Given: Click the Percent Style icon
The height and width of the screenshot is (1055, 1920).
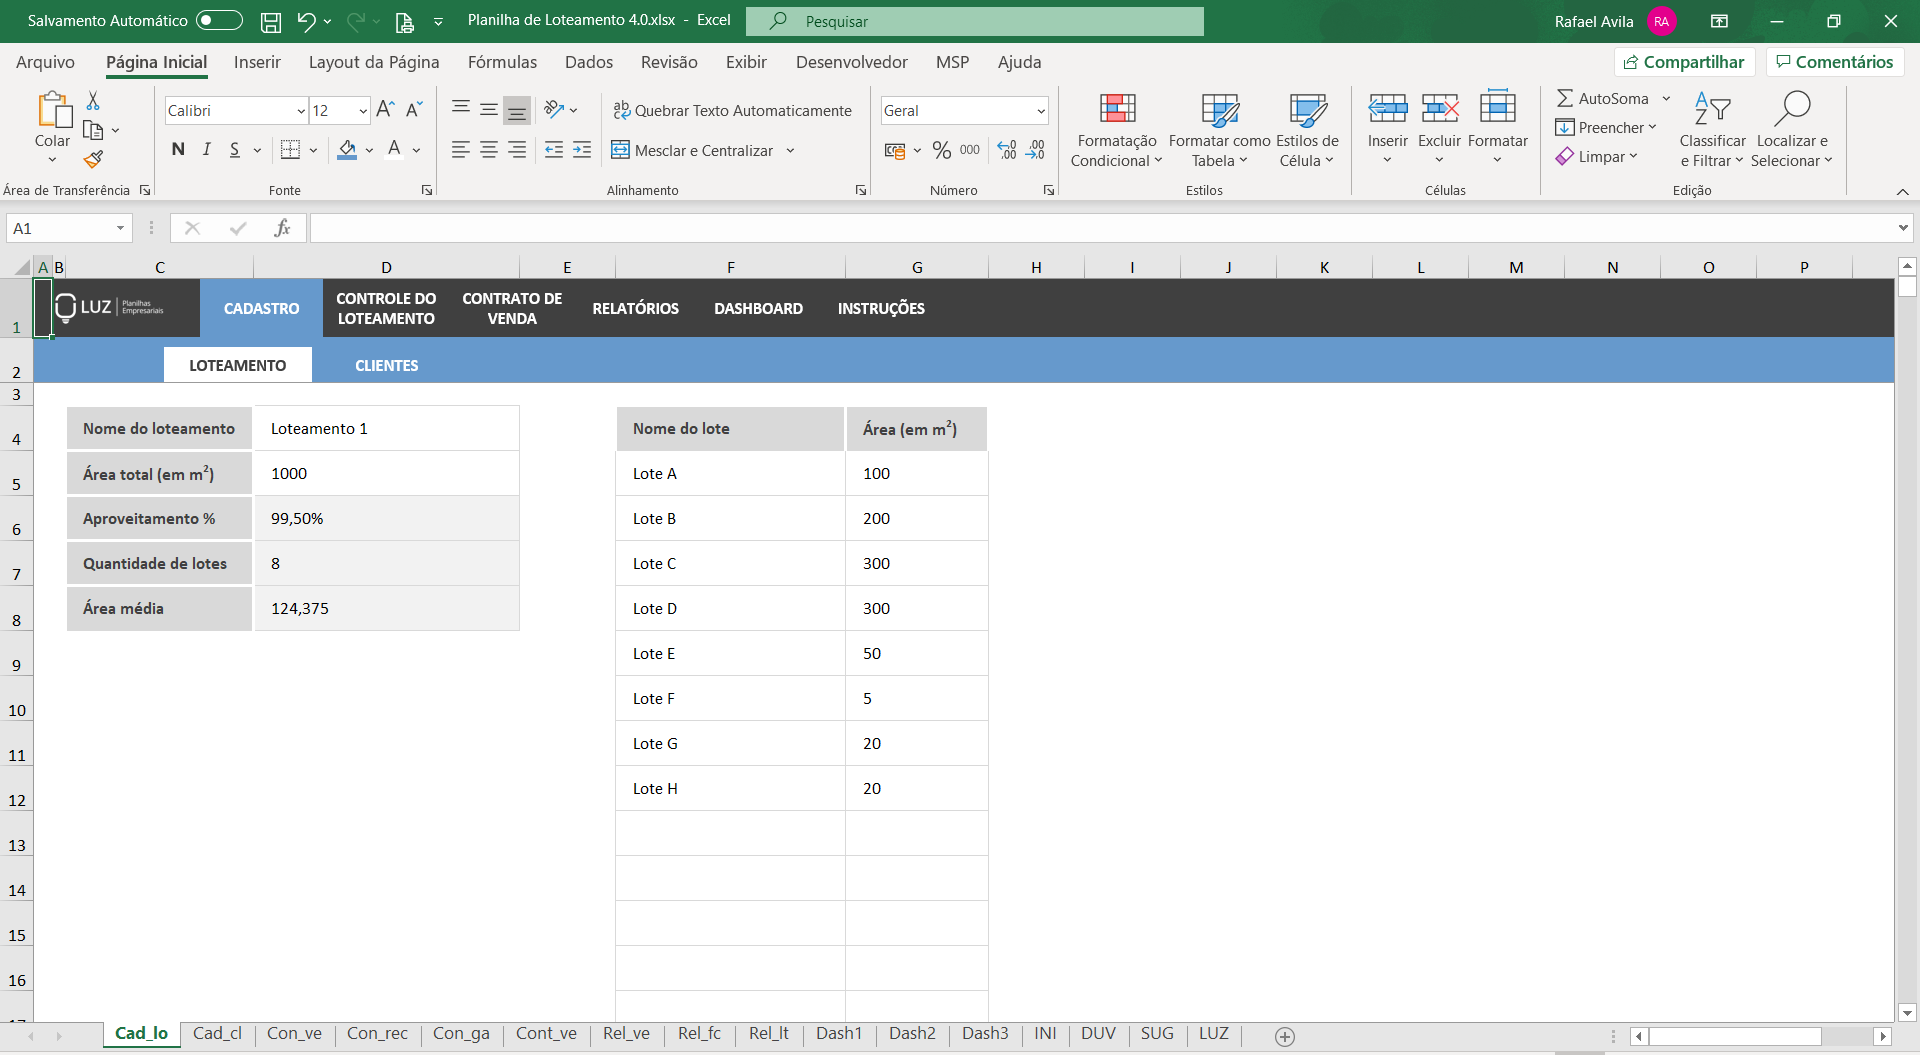Looking at the screenshot, I should 941,150.
